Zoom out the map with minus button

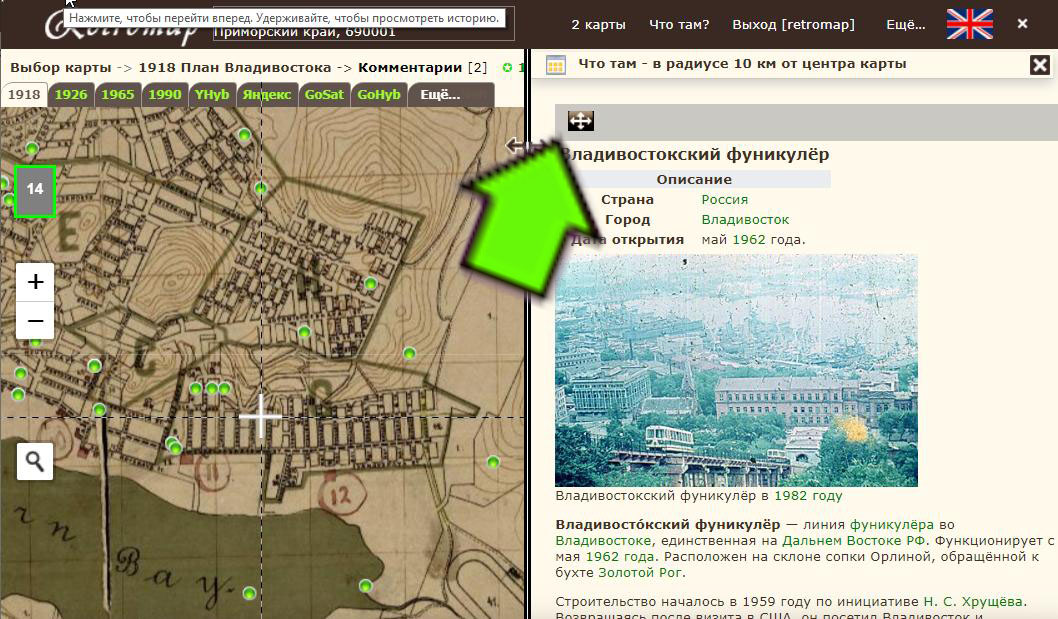[35, 320]
